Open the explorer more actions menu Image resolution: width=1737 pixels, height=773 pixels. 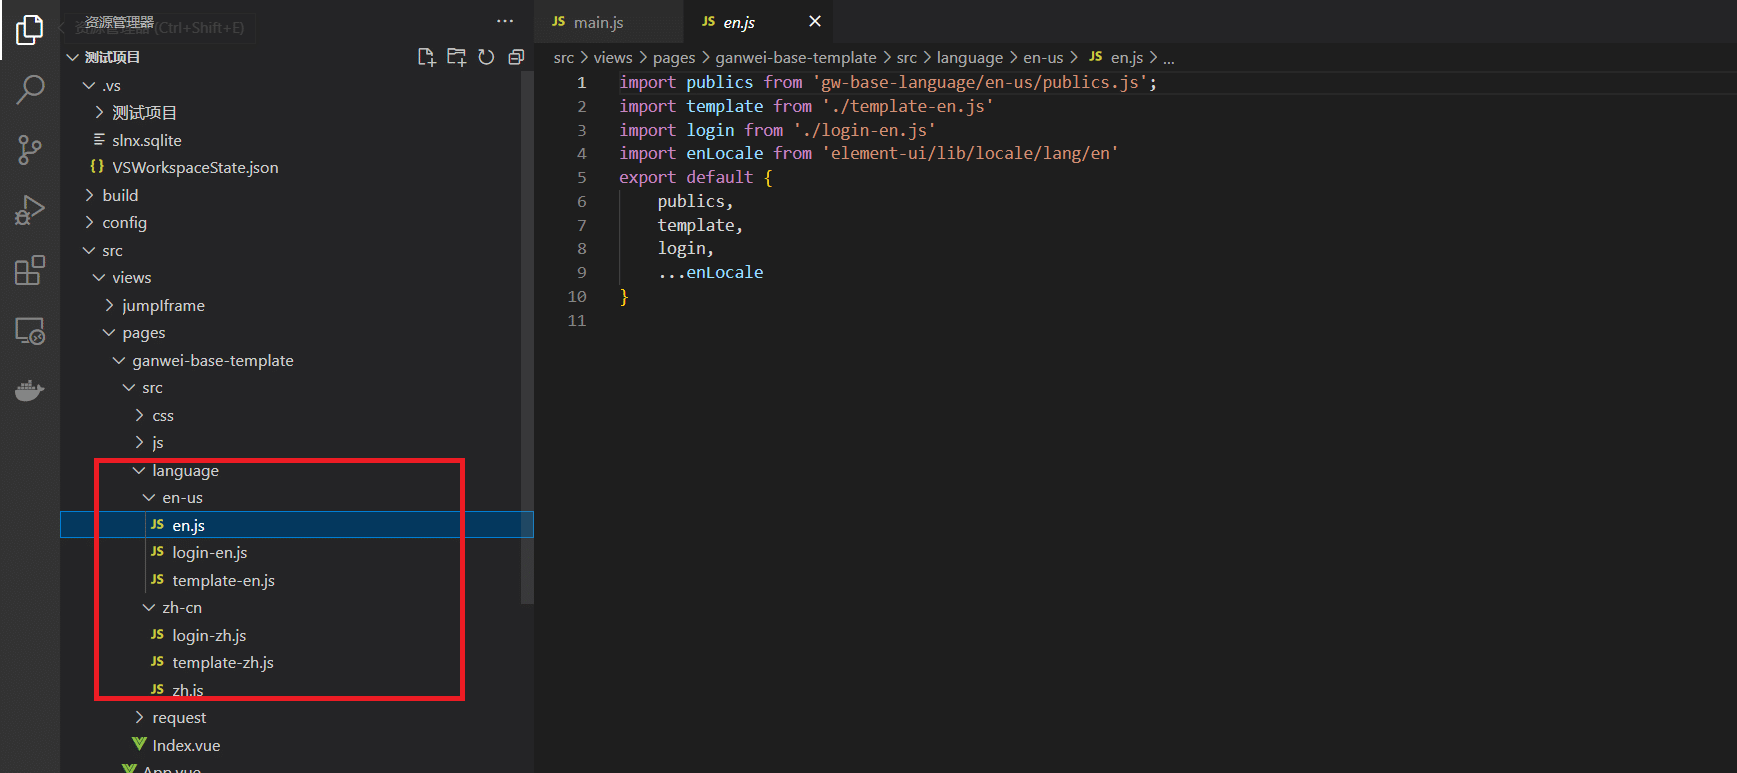505,21
